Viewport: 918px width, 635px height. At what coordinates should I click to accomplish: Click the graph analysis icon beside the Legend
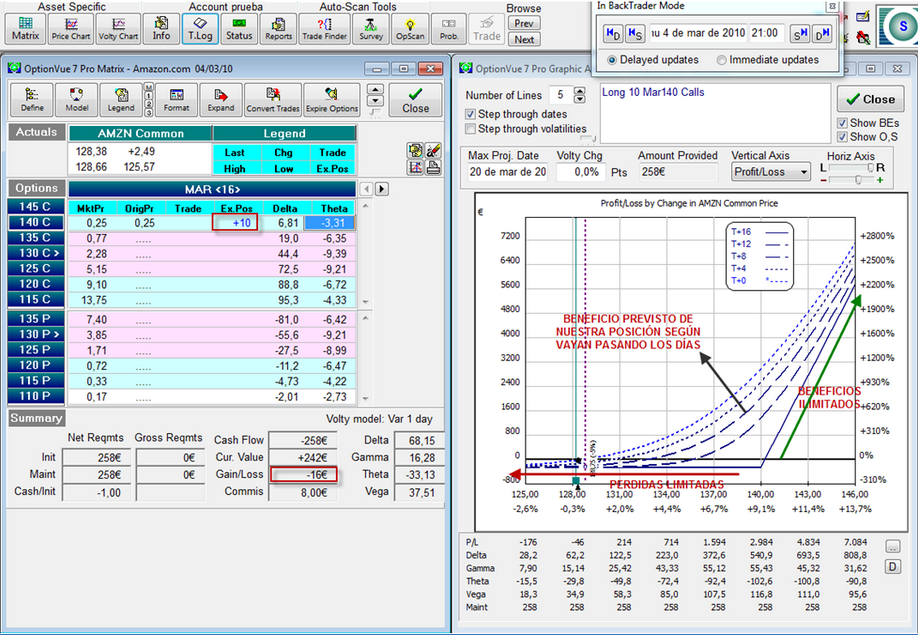416,167
